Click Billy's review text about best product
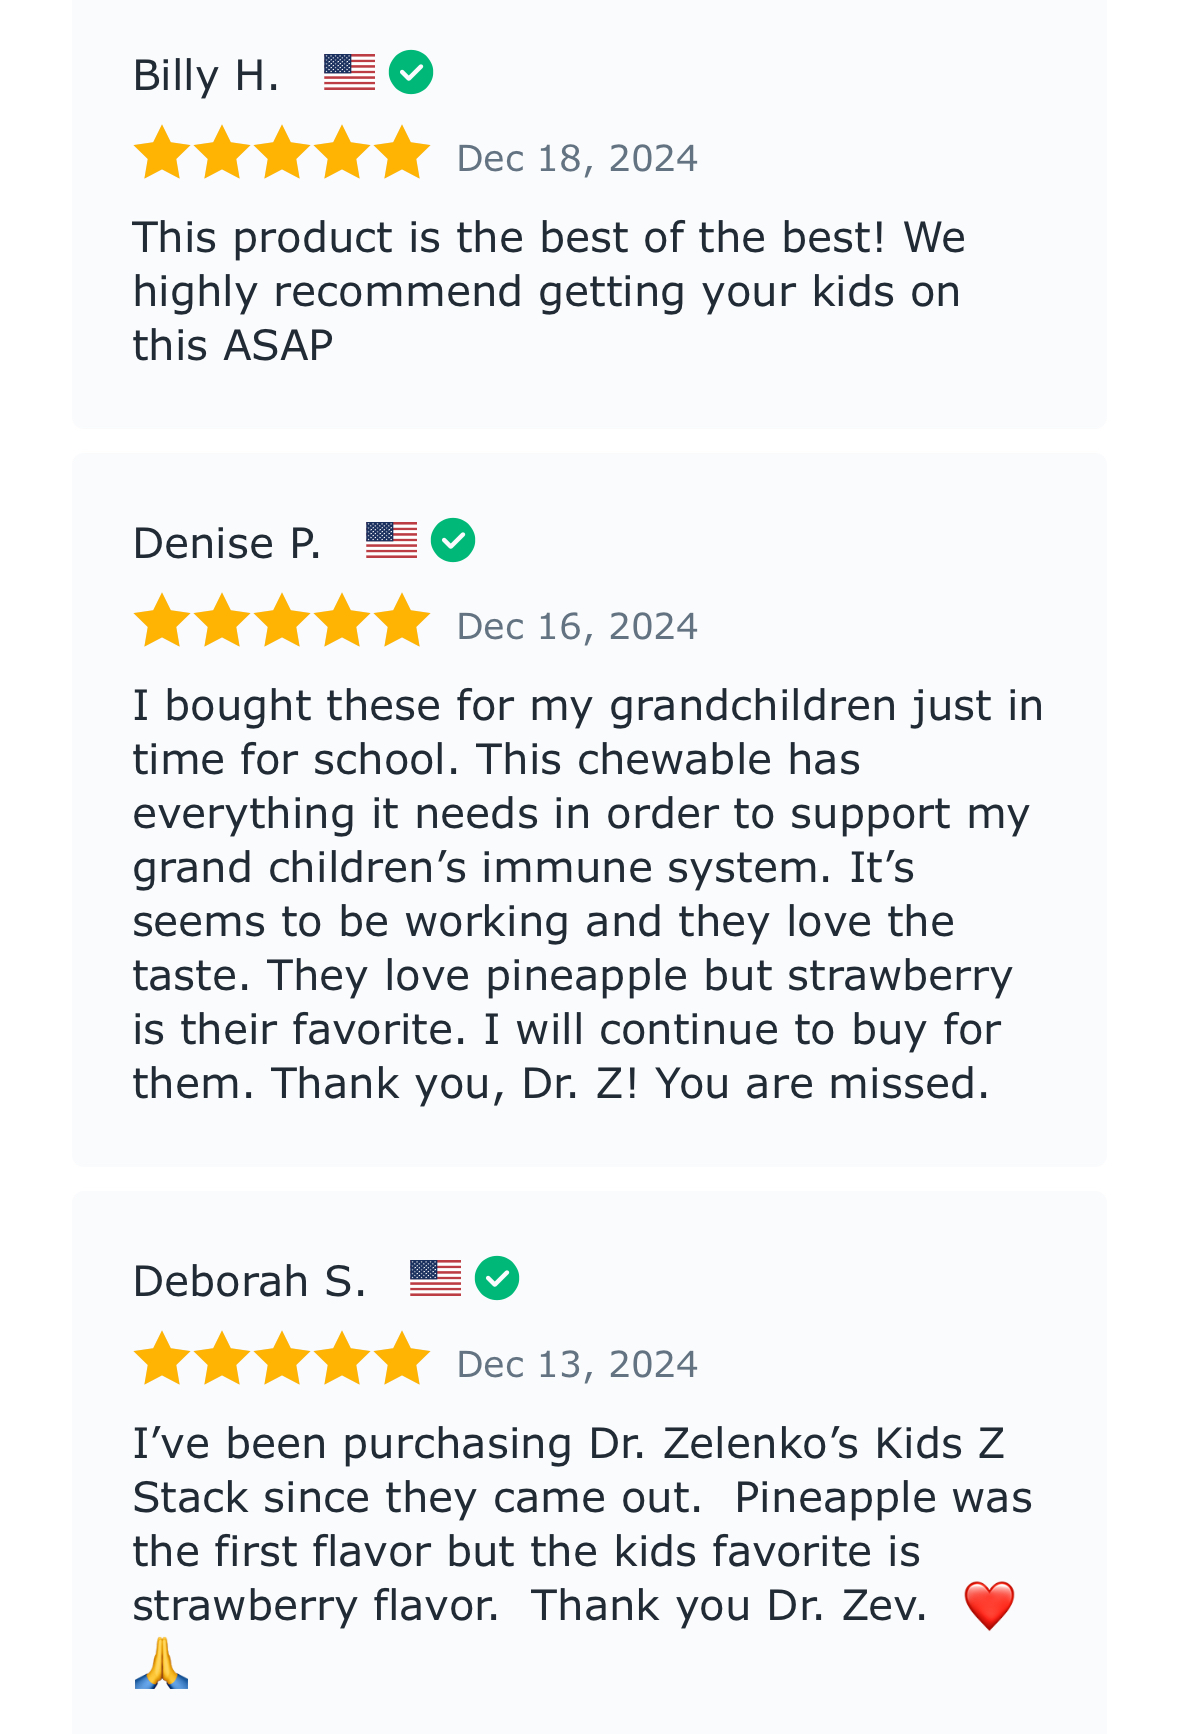Screen dimensions: 1179x1734 pyautogui.click(x=549, y=291)
